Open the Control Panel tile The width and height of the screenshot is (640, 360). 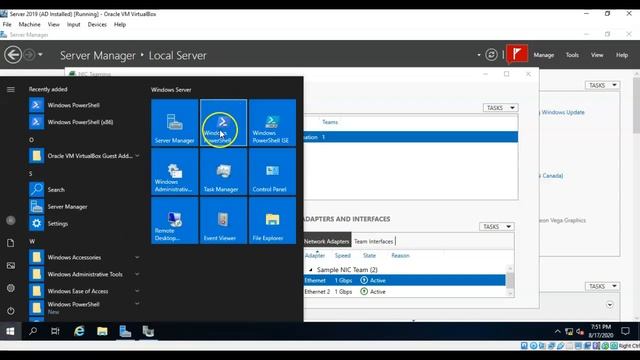[272, 171]
